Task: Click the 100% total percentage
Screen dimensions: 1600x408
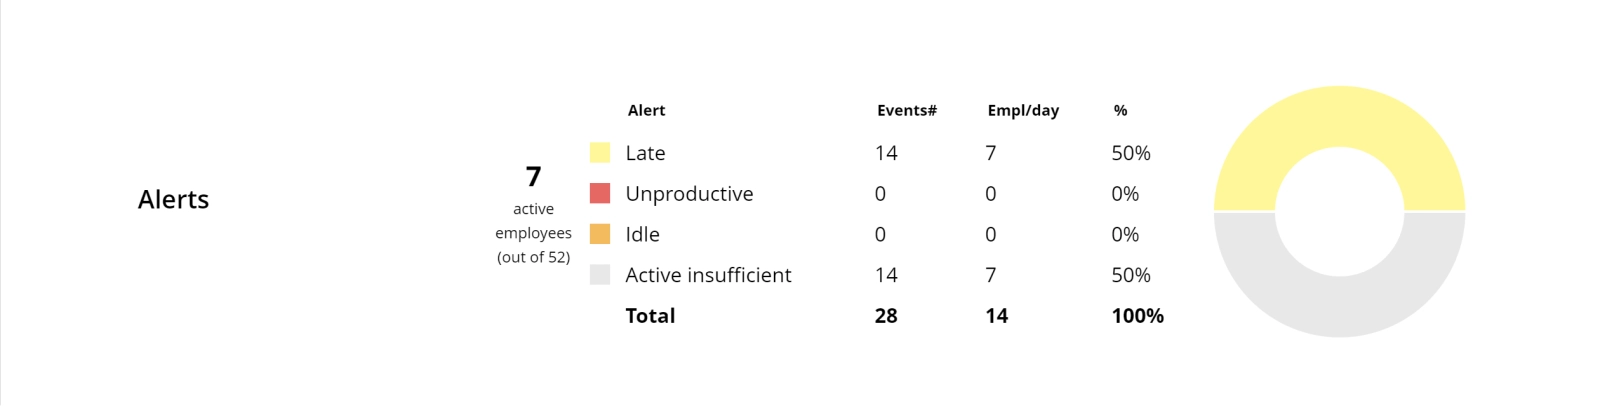Action: 1138,316
